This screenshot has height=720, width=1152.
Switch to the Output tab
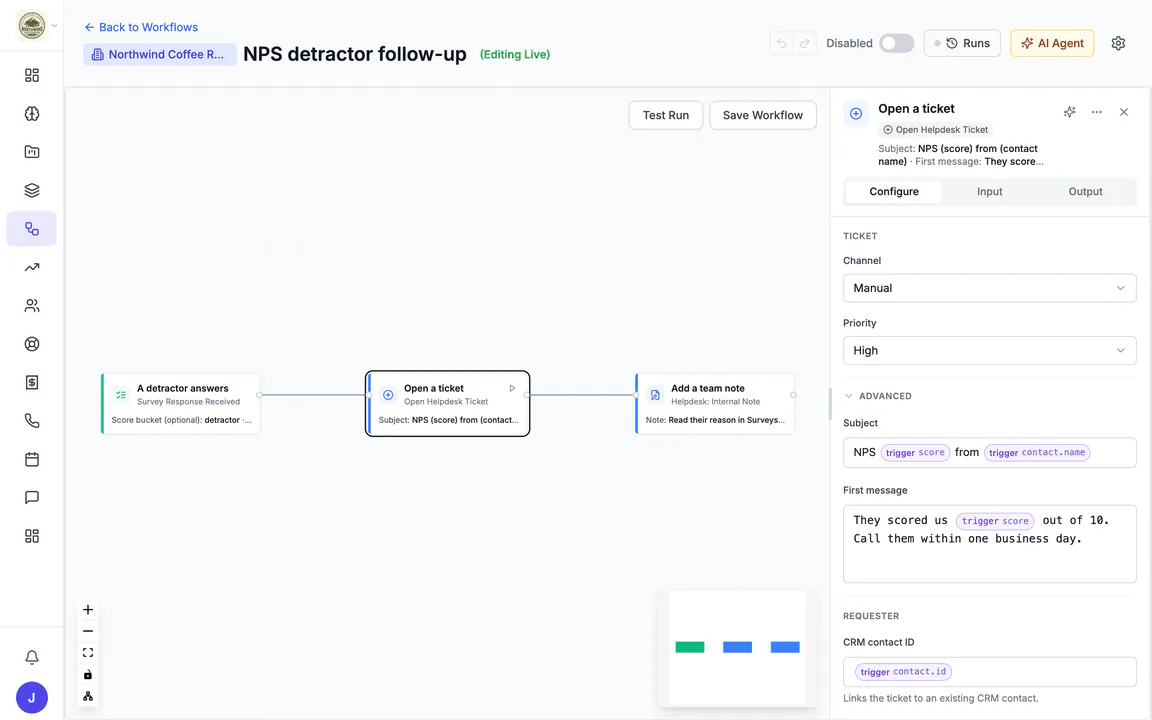tap(1085, 192)
